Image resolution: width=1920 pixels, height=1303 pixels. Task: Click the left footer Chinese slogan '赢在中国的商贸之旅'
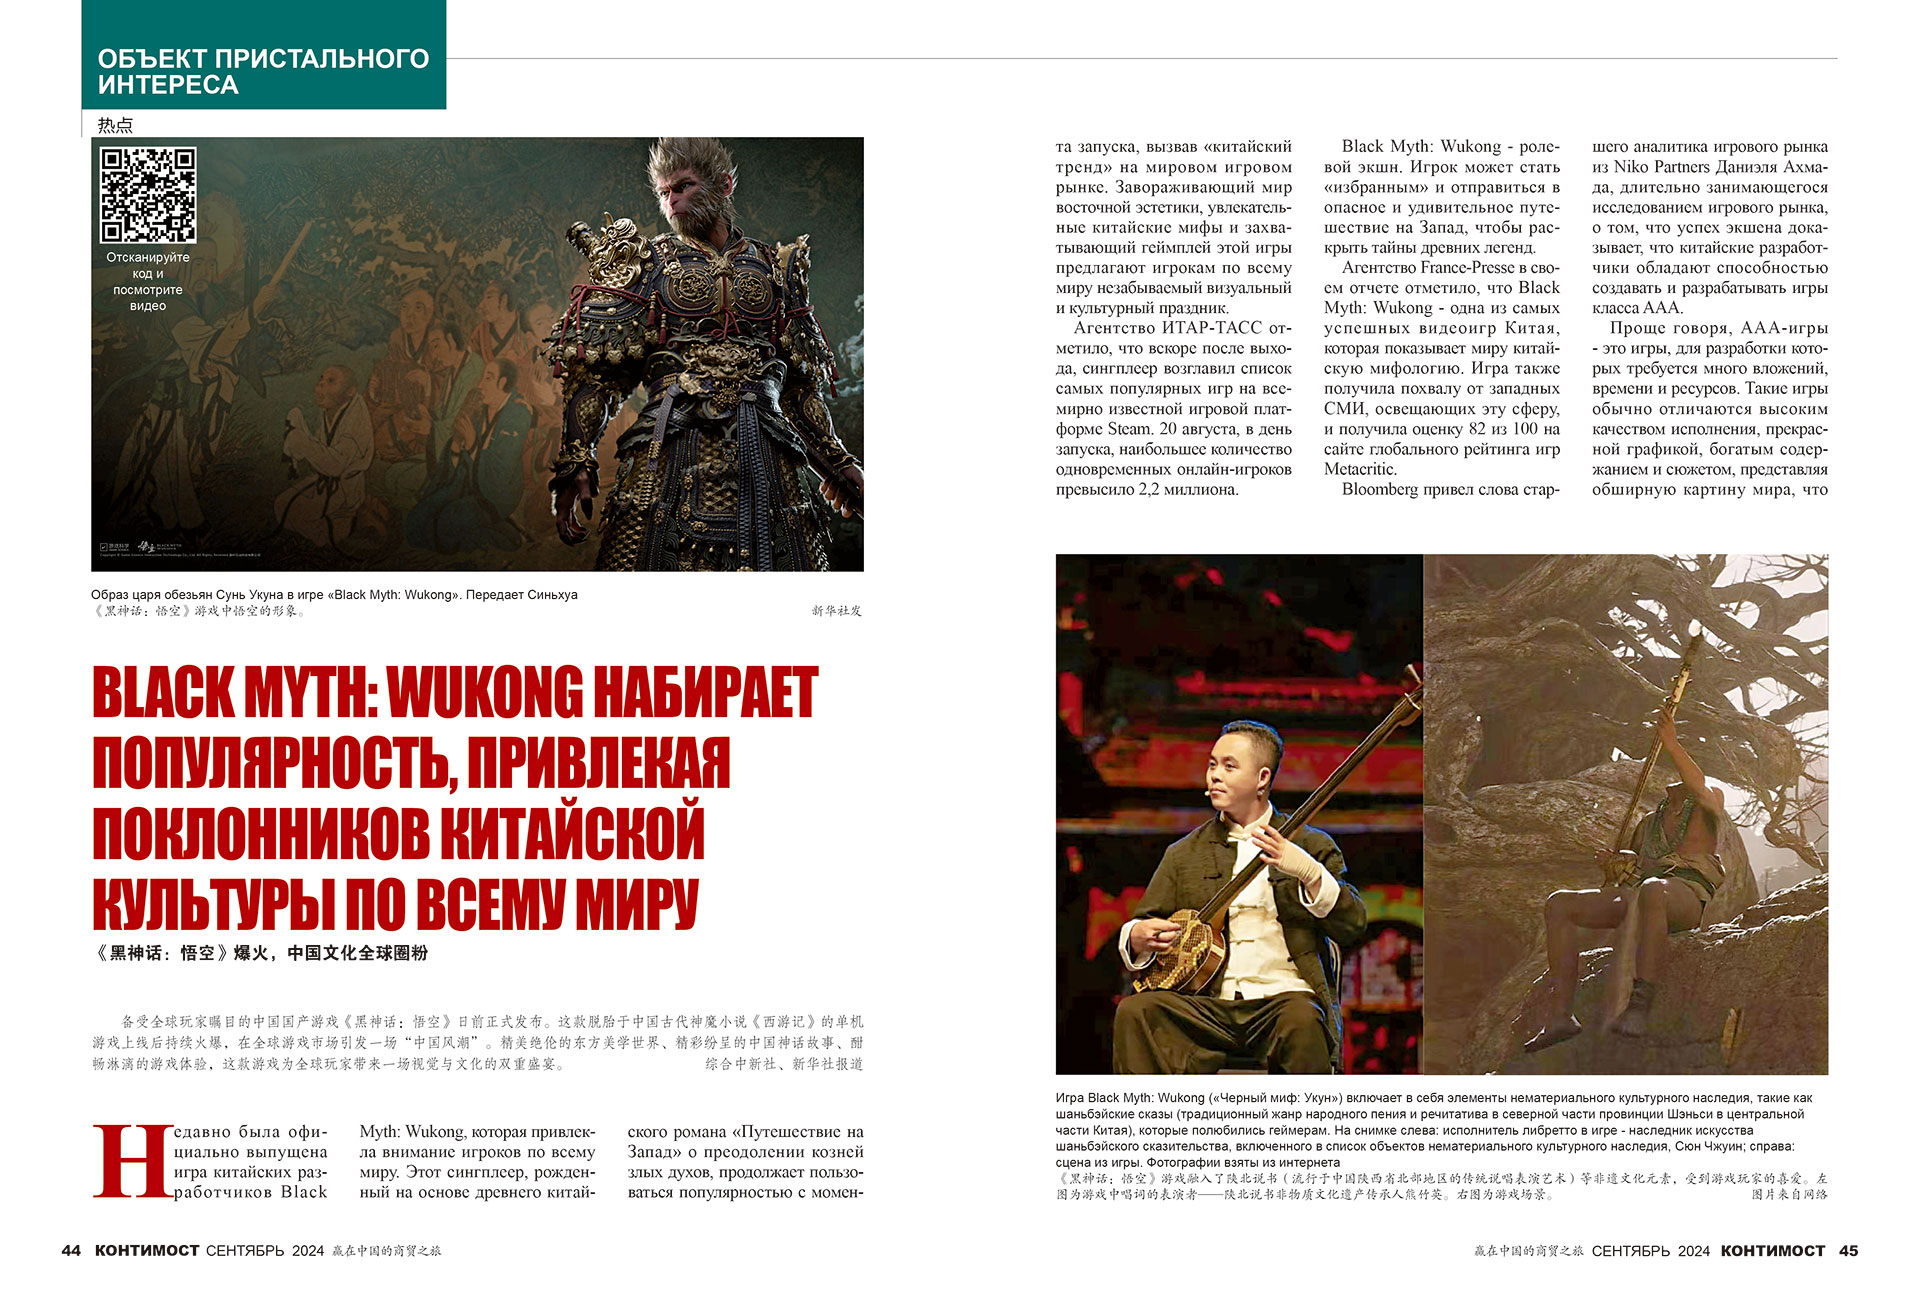pos(387,1251)
